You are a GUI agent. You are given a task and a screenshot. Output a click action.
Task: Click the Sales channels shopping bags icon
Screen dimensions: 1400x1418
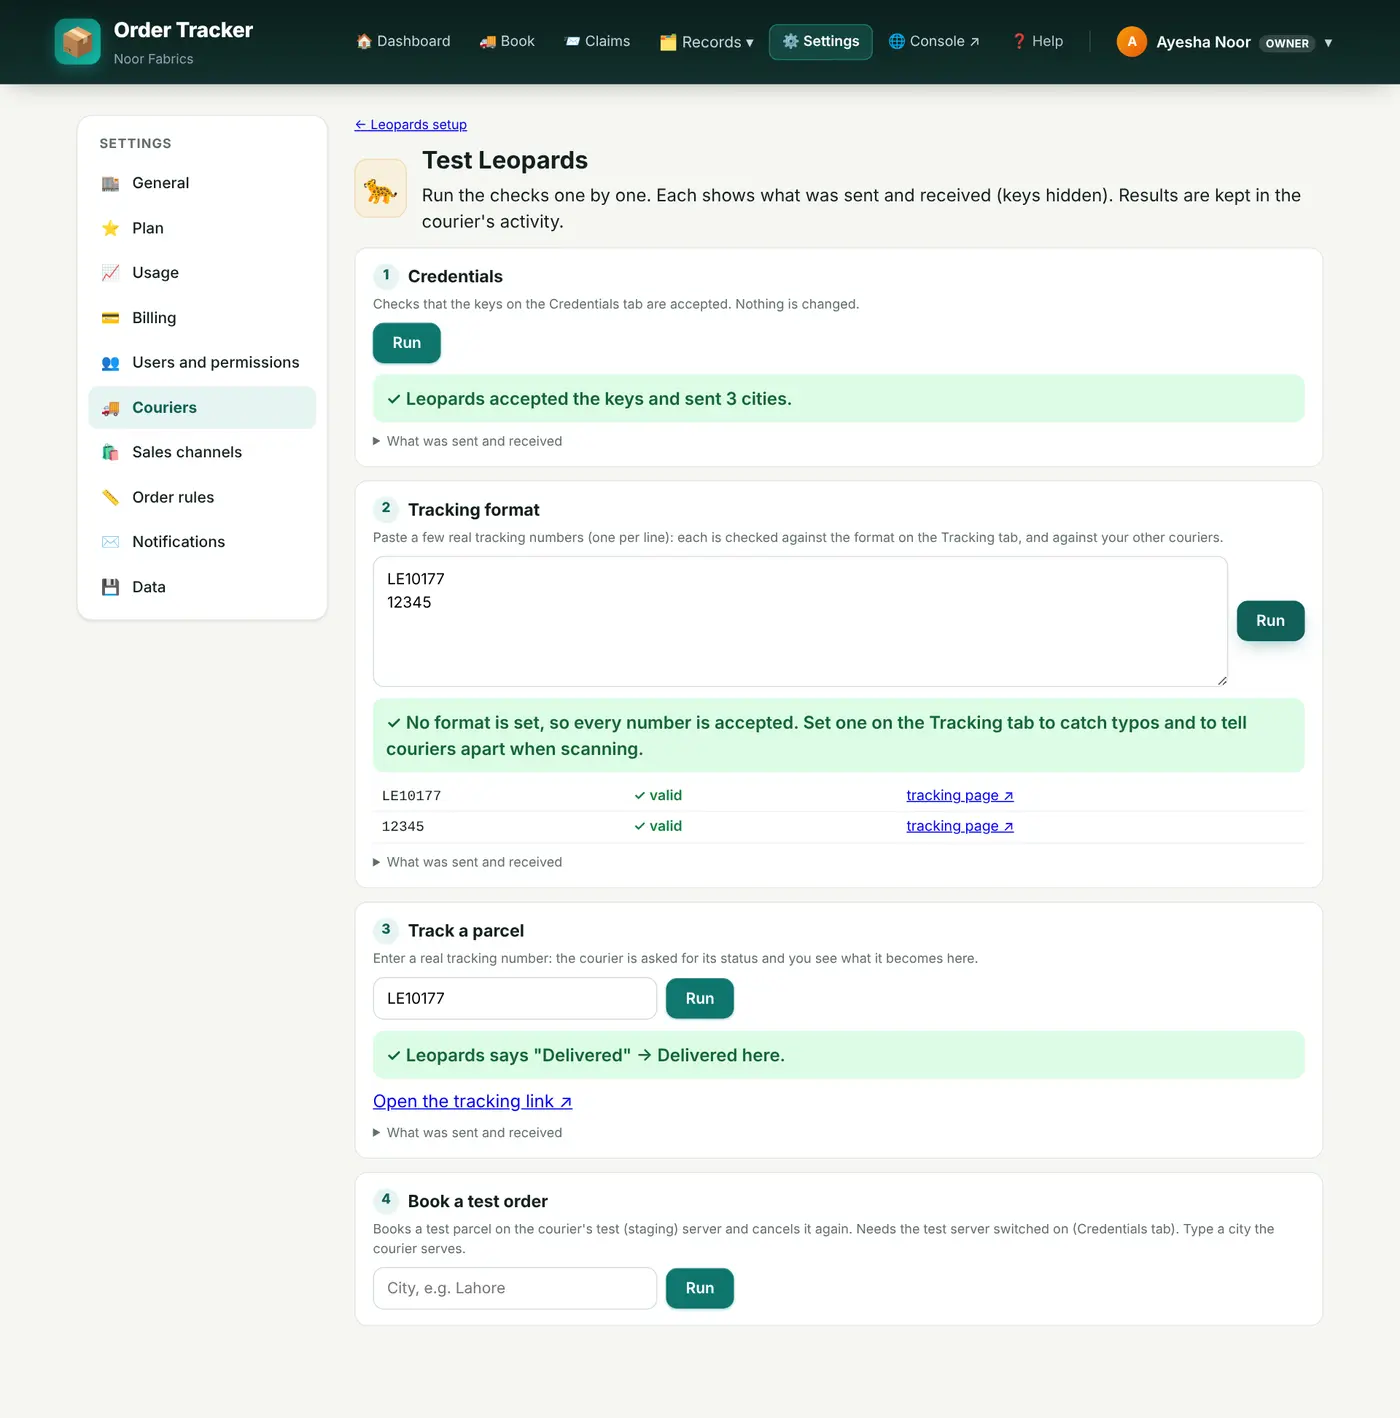[x=111, y=452]
